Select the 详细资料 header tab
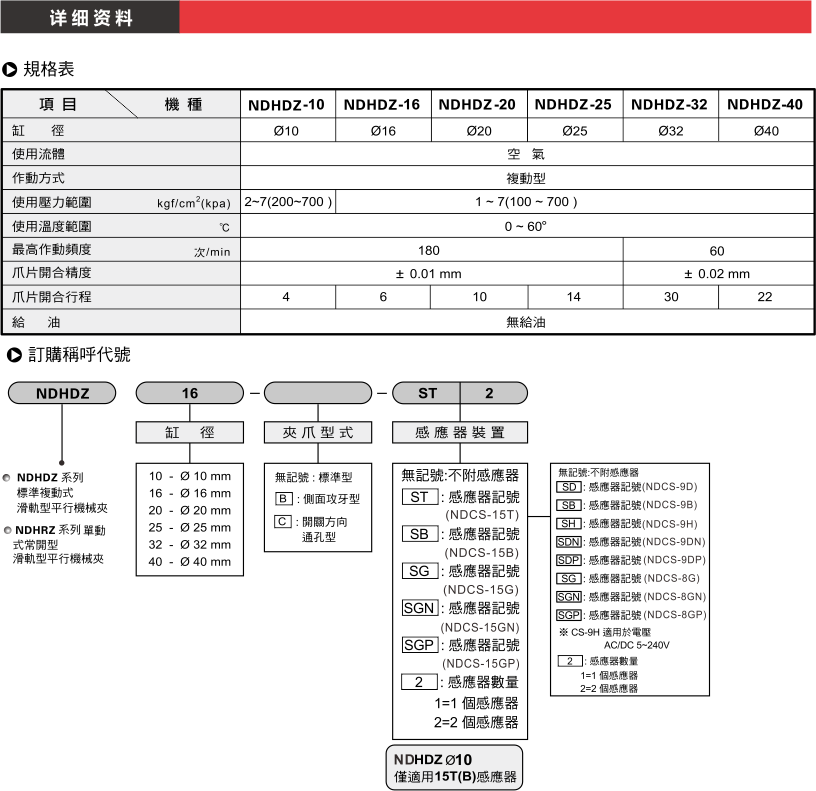The image size is (816, 791). point(90,18)
